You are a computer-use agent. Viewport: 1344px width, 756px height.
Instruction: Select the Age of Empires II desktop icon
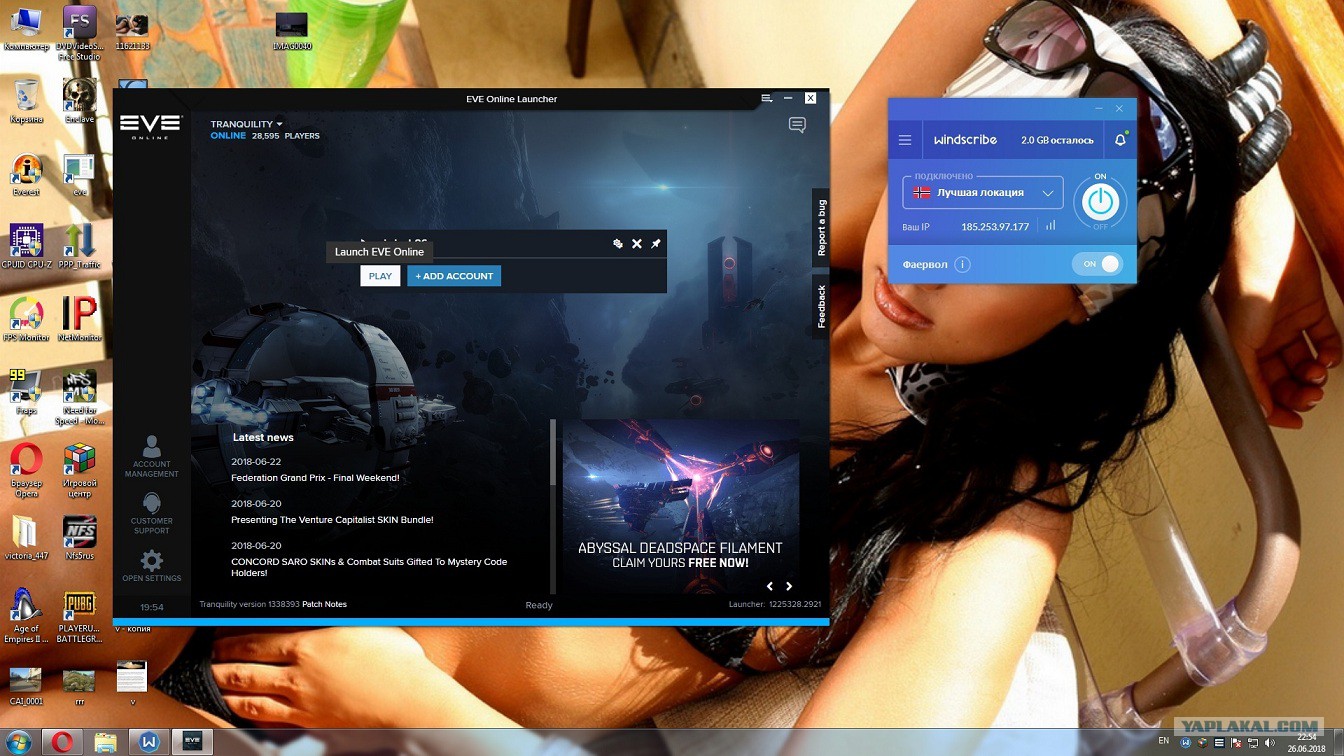[x=26, y=617]
